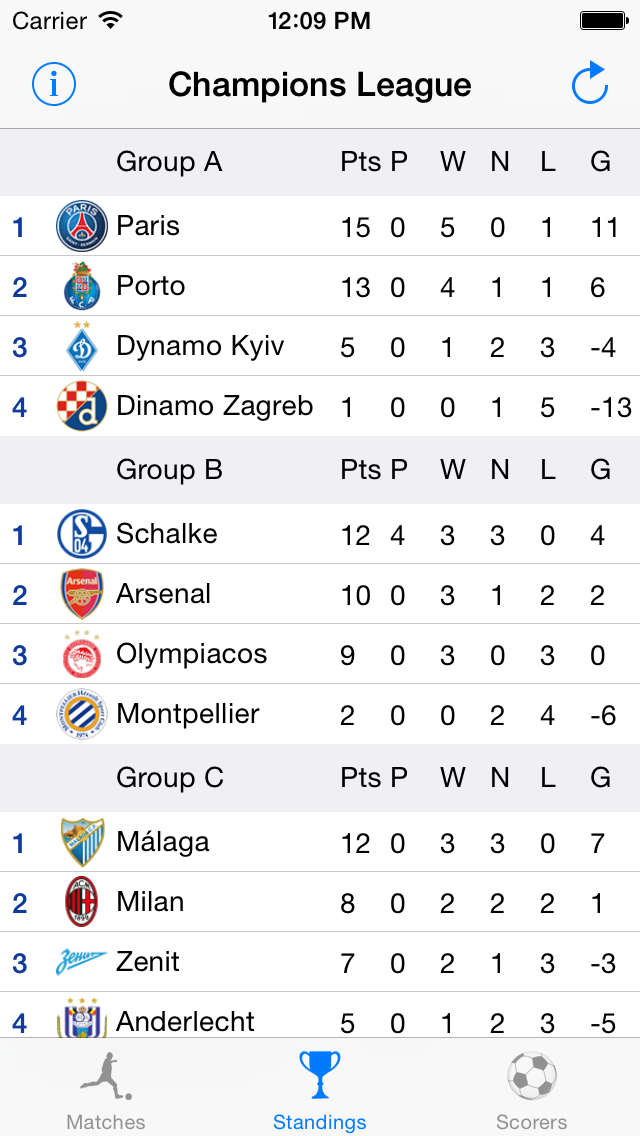The image size is (640, 1136).
Task: Tap the Group B section header
Action: pyautogui.click(x=320, y=470)
